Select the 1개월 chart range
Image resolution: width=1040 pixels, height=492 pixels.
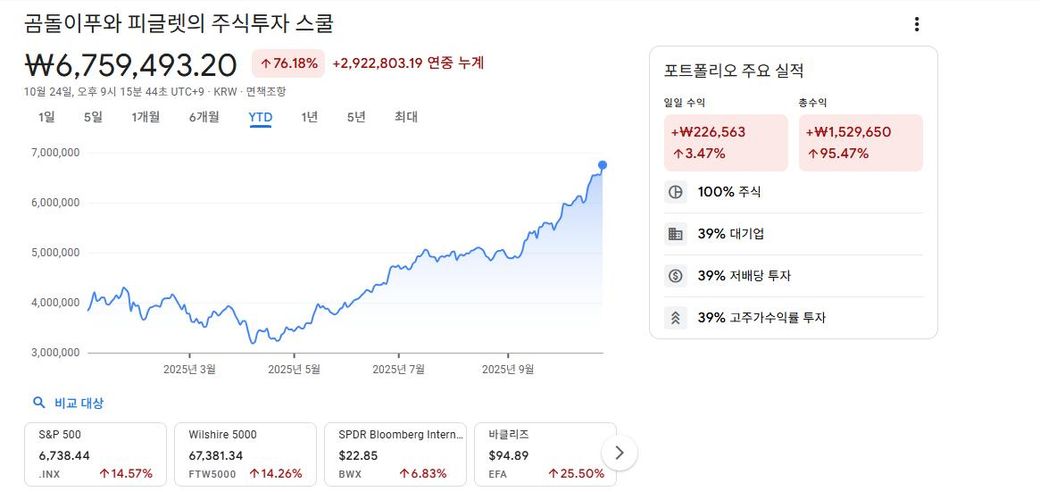click(146, 117)
